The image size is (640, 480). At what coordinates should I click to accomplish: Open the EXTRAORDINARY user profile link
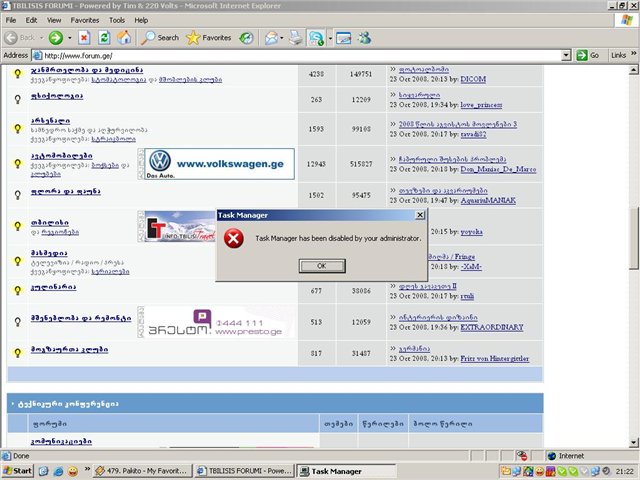492,327
